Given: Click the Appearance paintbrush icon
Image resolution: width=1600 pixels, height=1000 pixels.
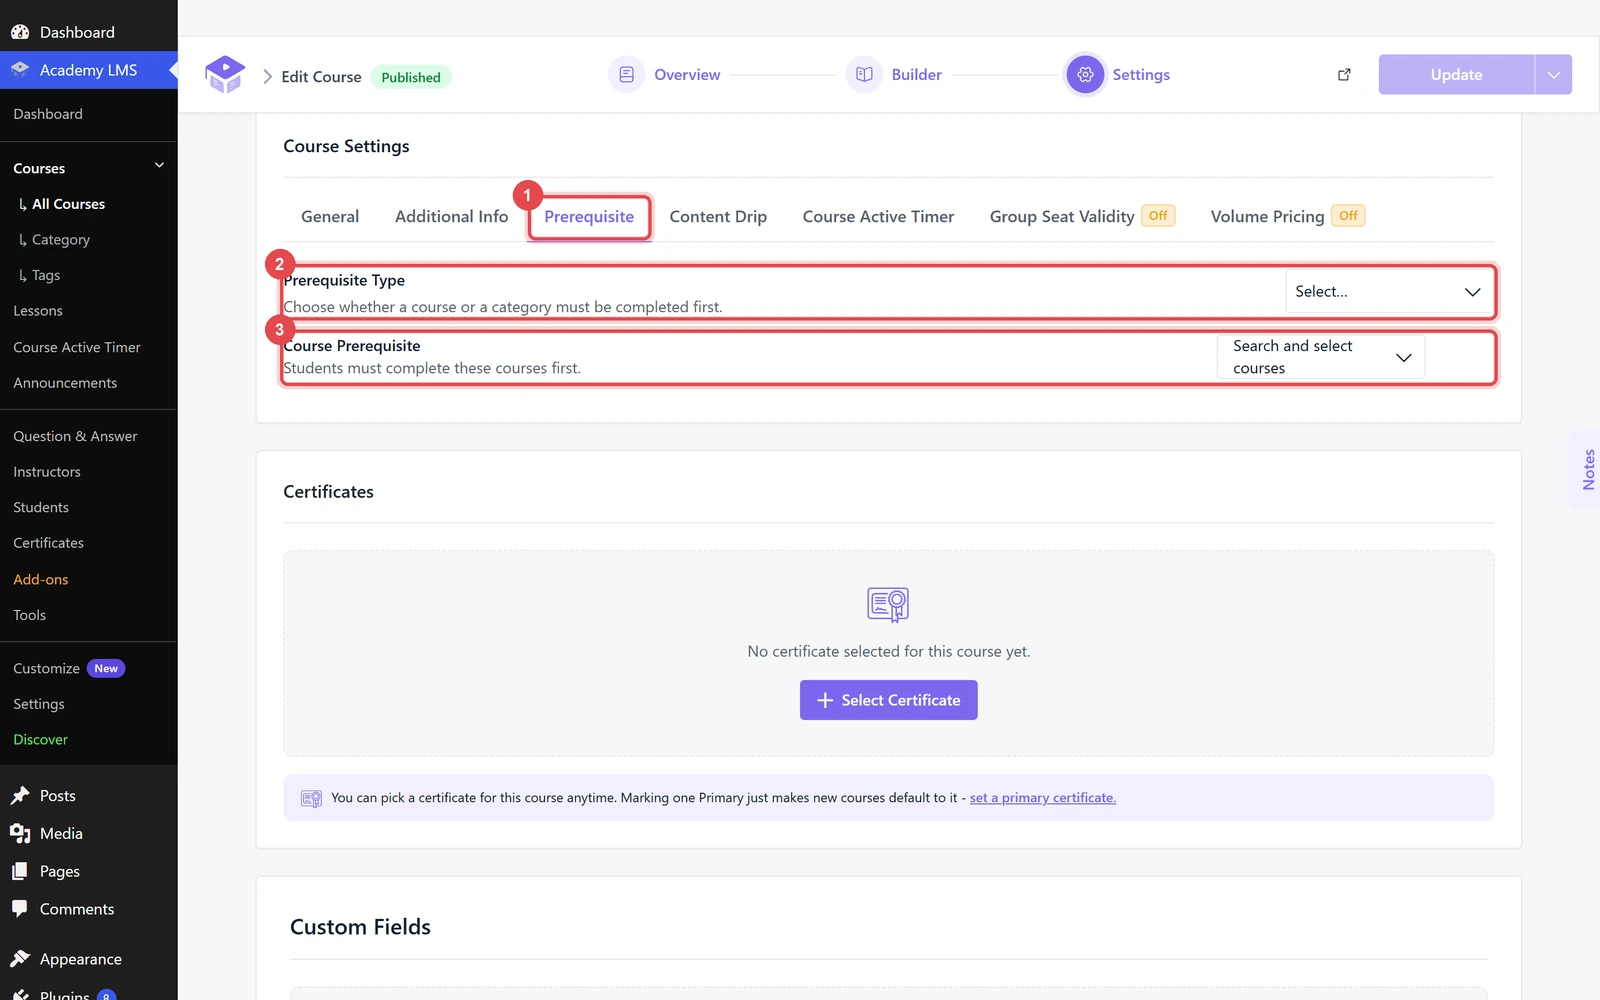Looking at the screenshot, I should (20, 959).
